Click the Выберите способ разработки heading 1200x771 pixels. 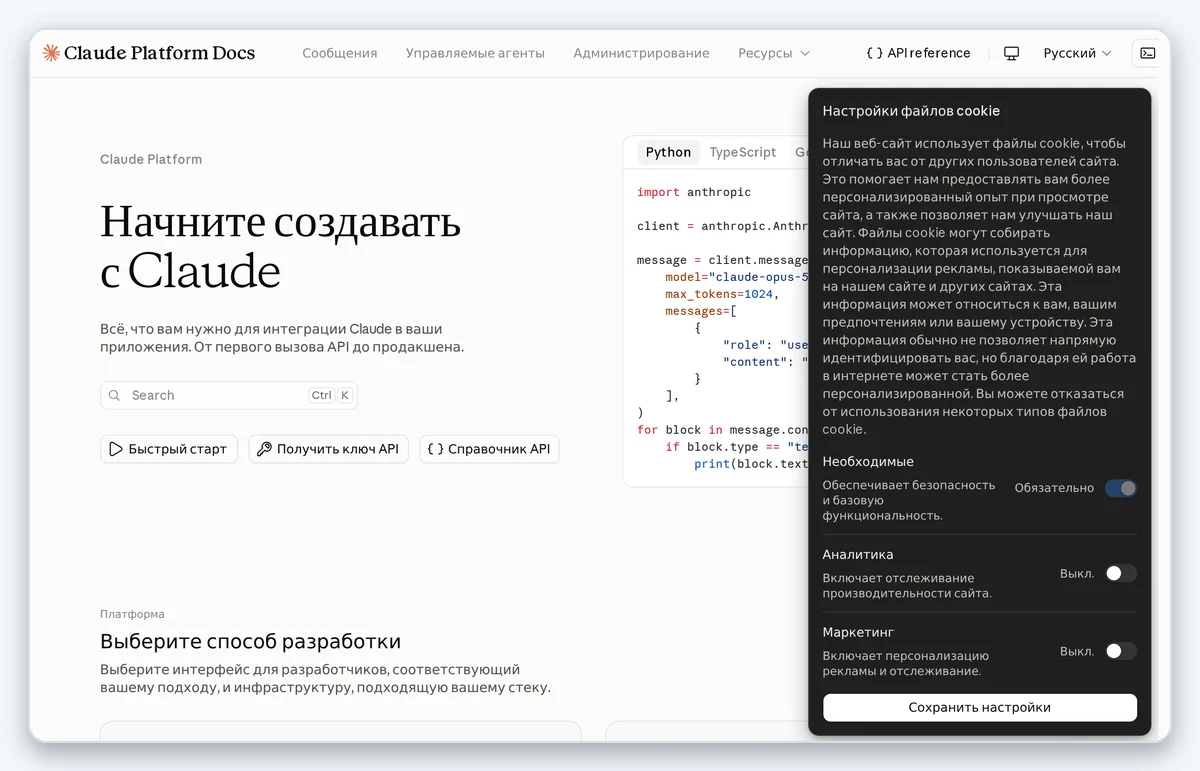[x=250, y=641]
